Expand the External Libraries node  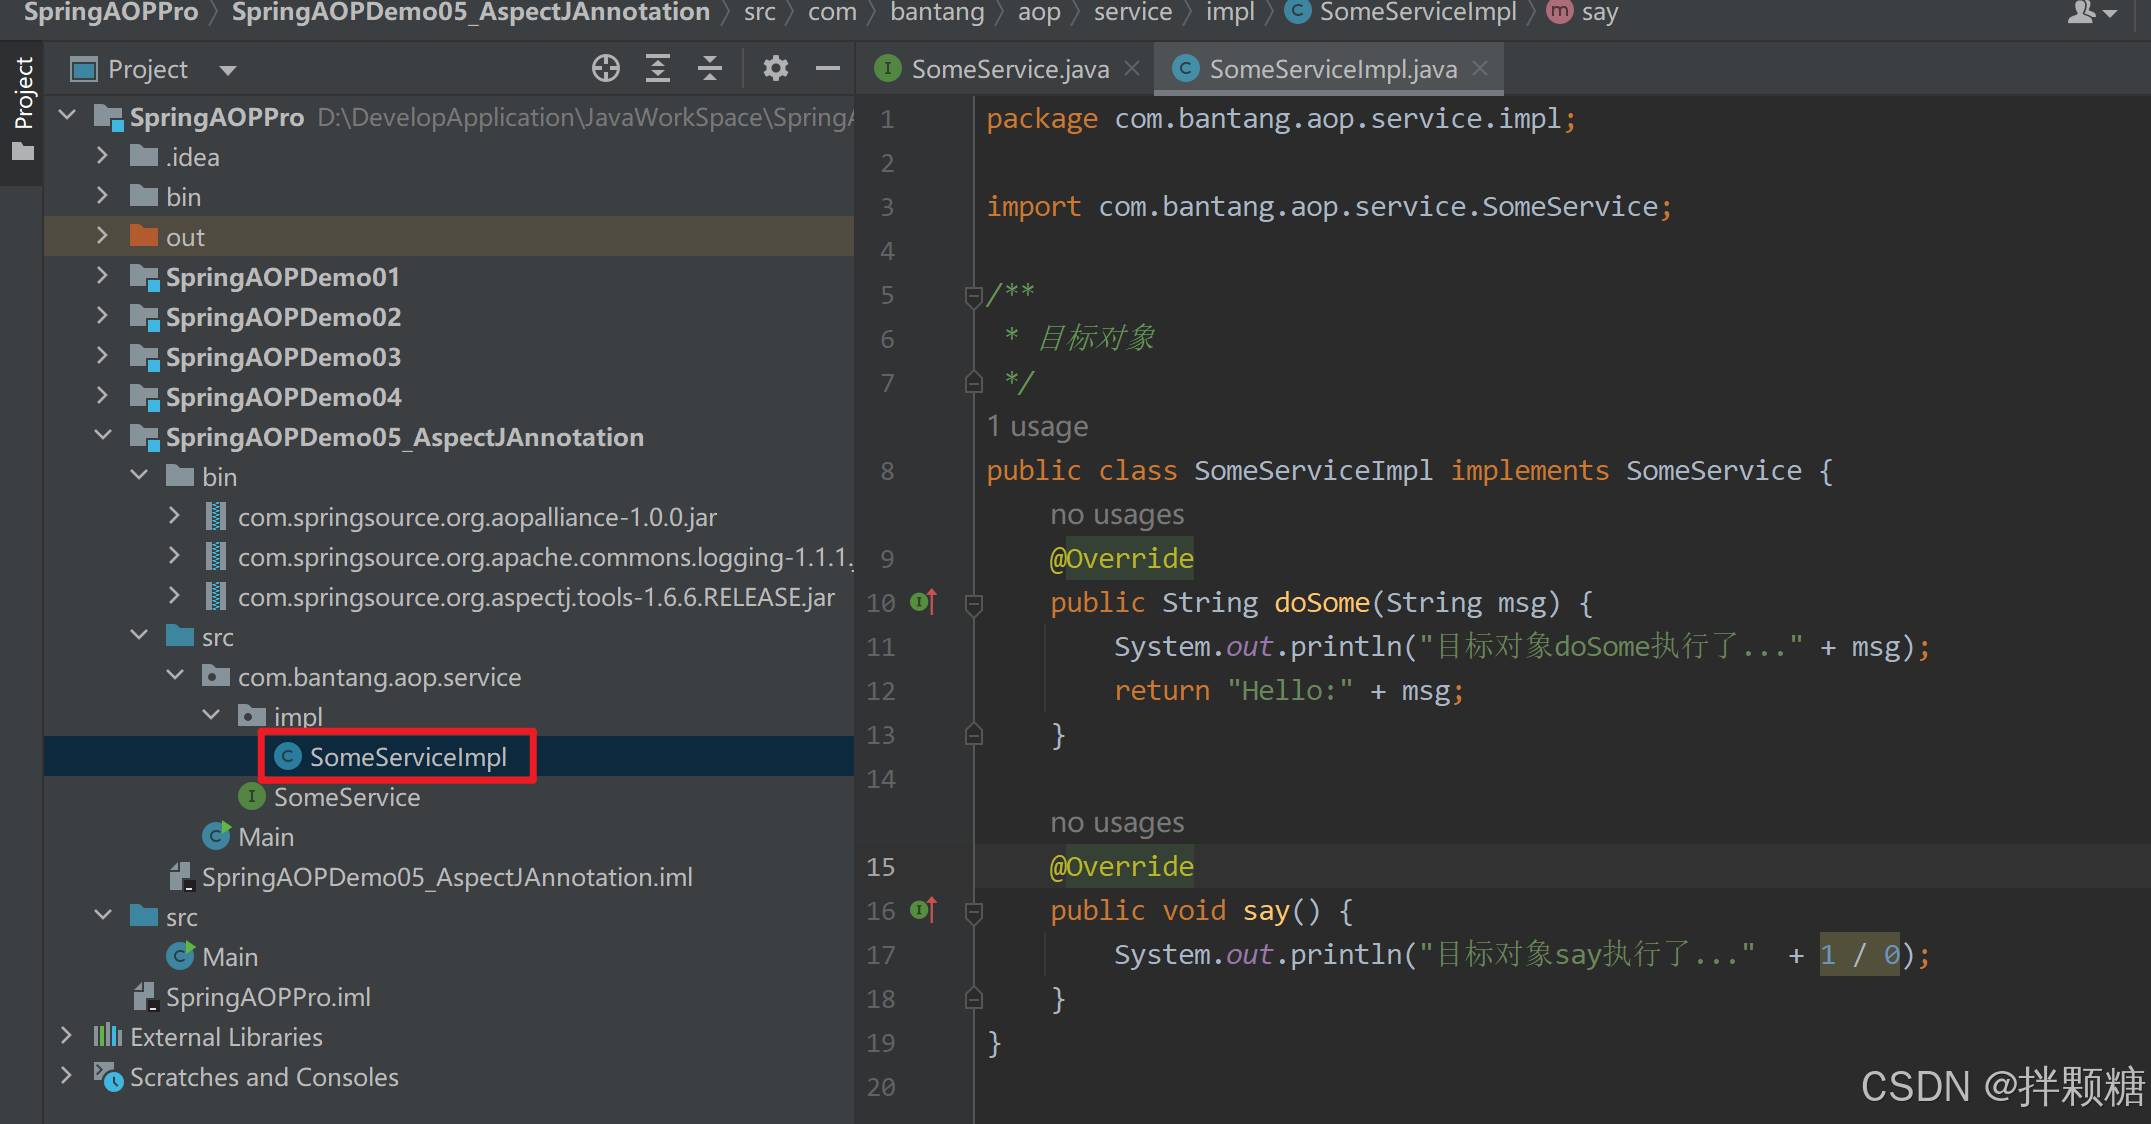(66, 1036)
